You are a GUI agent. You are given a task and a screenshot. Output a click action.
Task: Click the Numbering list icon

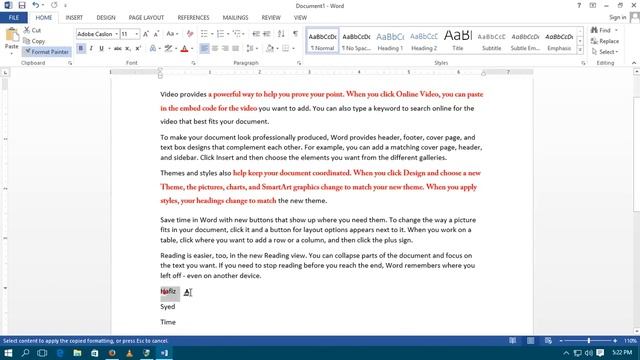220,34
